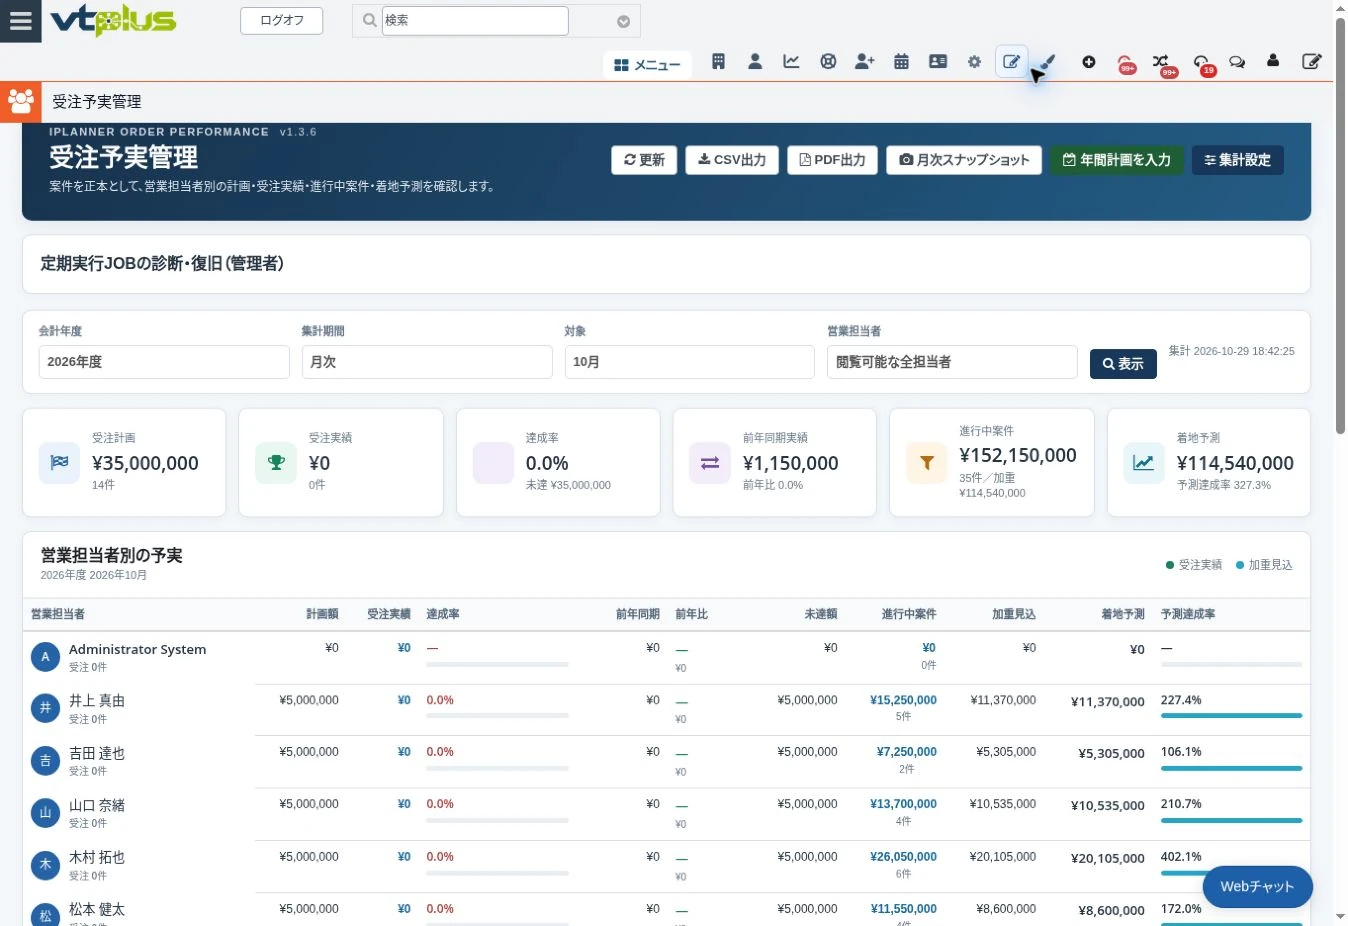Screen dimensions: 1348x926
Task: Open the calendar icon in toolbar
Action: pos(901,62)
